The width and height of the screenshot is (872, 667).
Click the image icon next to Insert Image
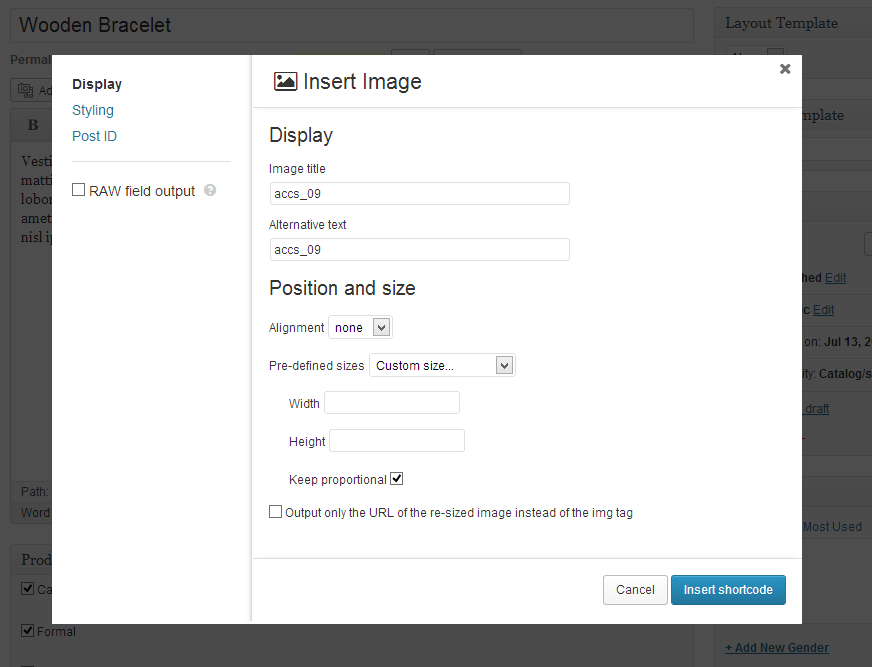[285, 82]
